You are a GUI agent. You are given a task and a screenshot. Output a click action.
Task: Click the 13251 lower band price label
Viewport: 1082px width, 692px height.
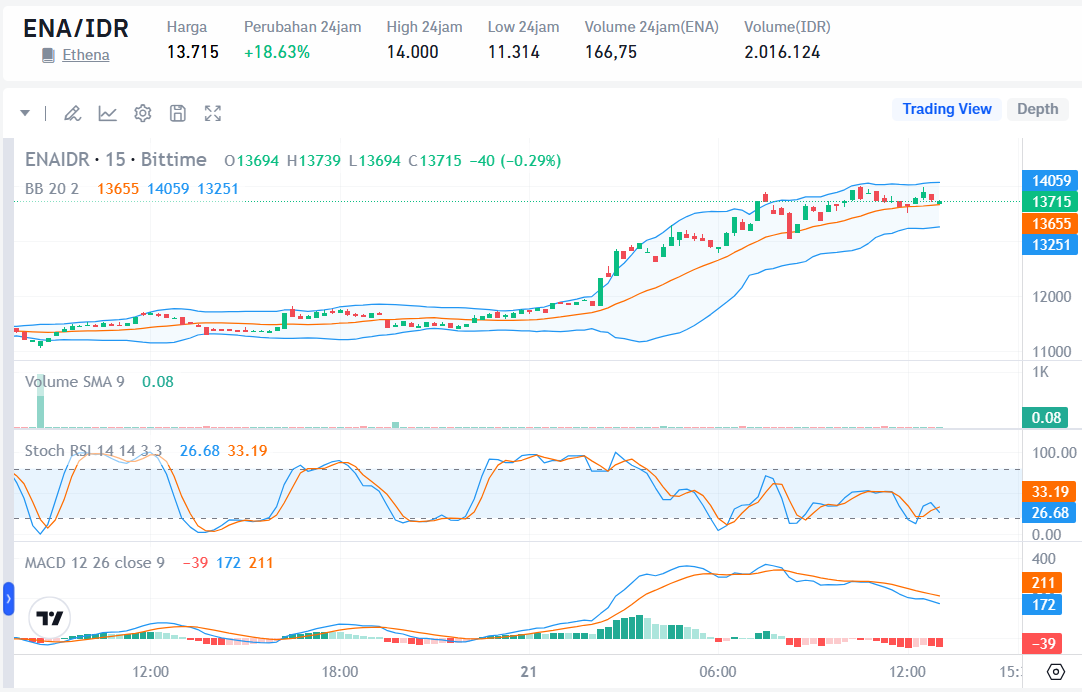coord(1050,245)
